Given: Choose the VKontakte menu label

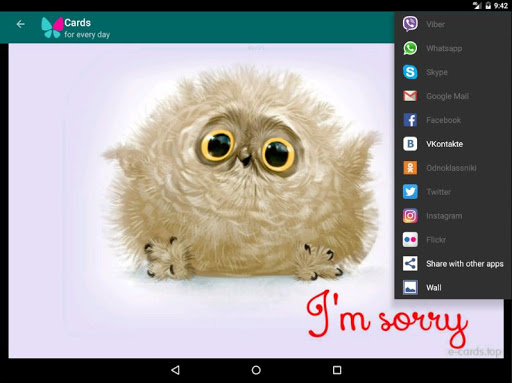Looking at the screenshot, I should pos(444,144).
